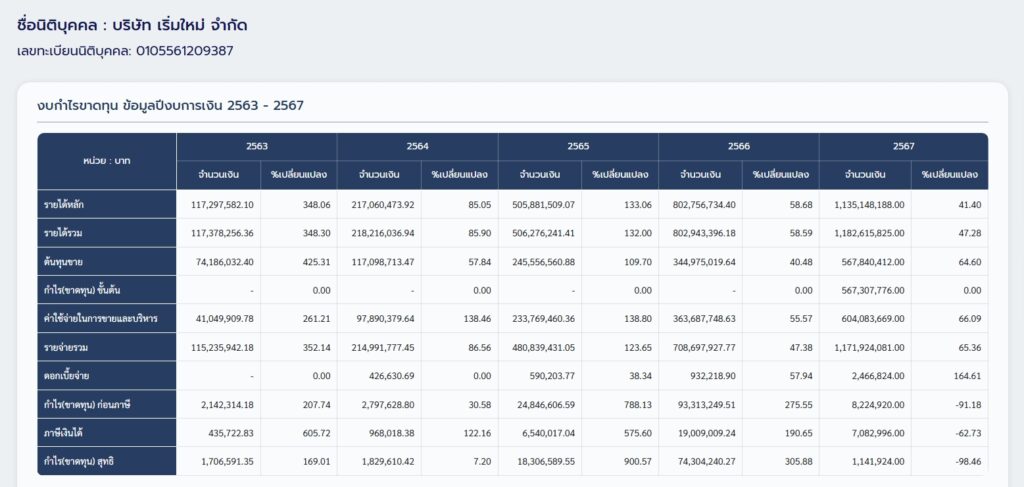Screen dimensions: 1024x487
Task: Select the ค่าใช้จ่ายในการขายและบริหาร row label
Action: [x=100, y=318]
